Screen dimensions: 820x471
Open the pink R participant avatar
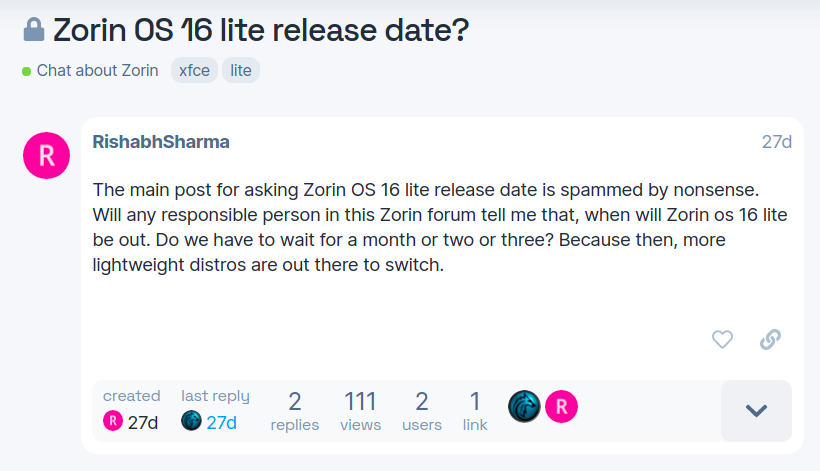pyautogui.click(x=561, y=406)
